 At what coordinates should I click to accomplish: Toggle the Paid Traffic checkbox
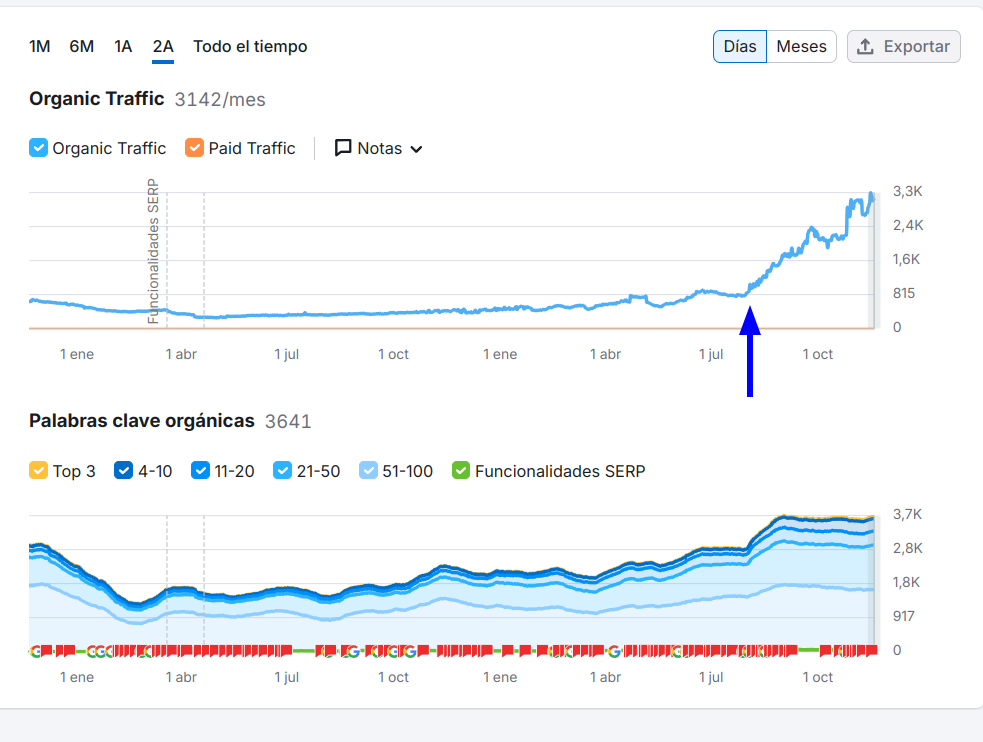point(195,148)
